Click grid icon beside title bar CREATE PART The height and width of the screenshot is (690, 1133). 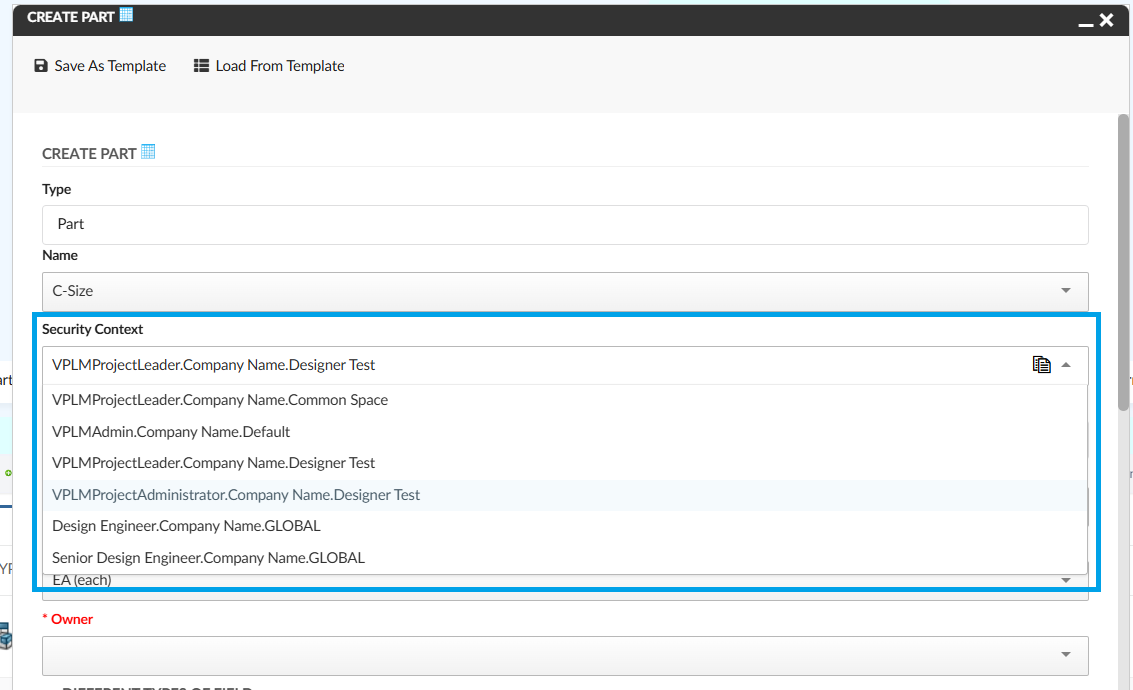pyautogui.click(x=126, y=14)
